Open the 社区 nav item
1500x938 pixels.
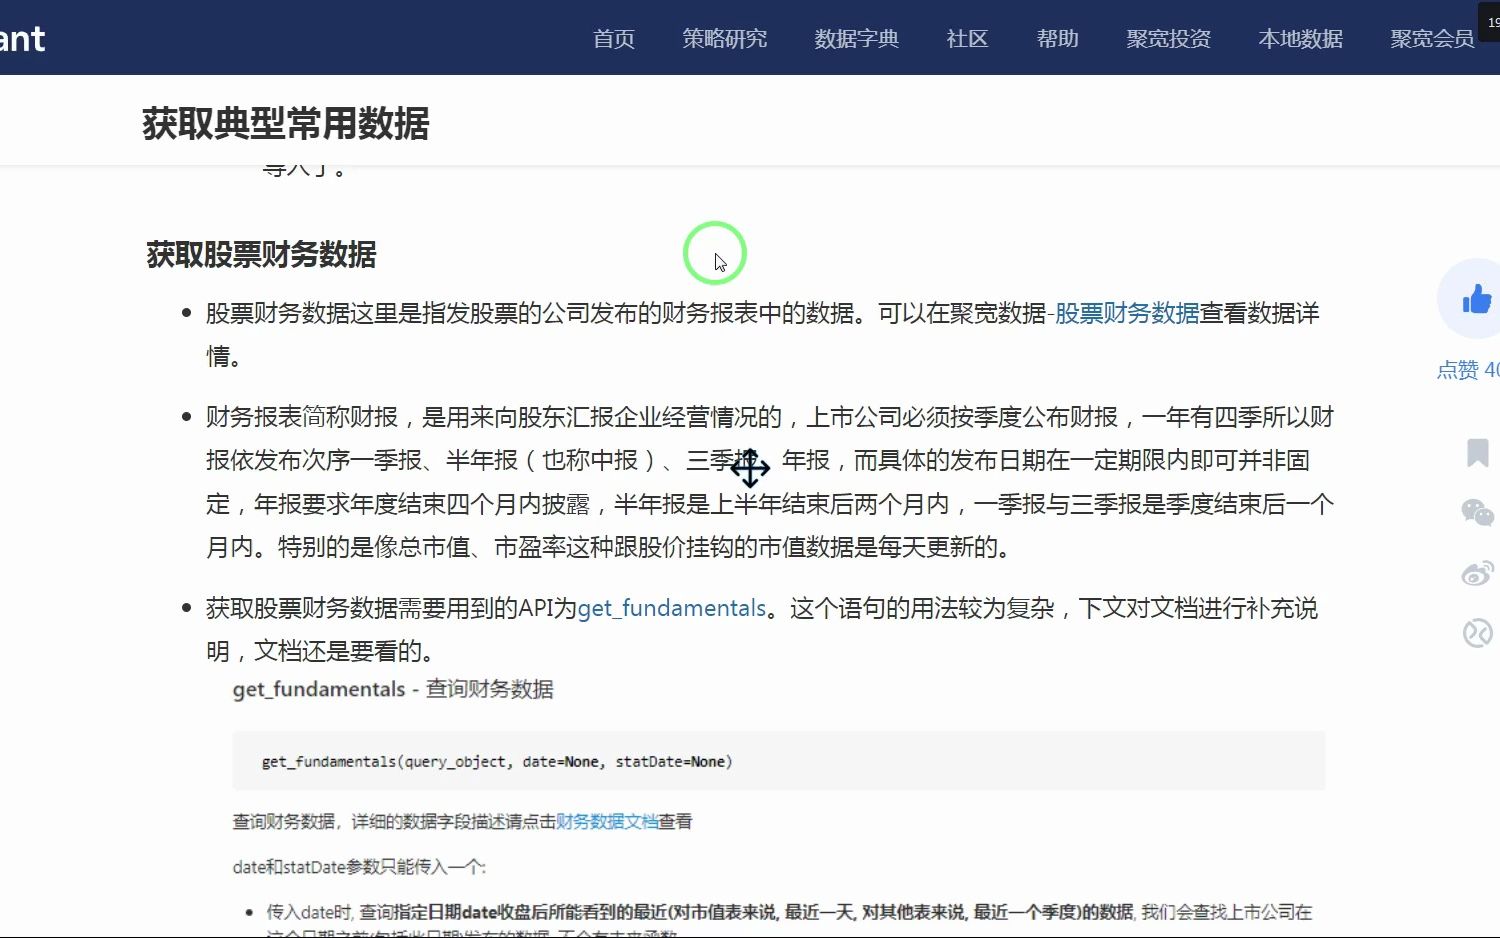967,39
